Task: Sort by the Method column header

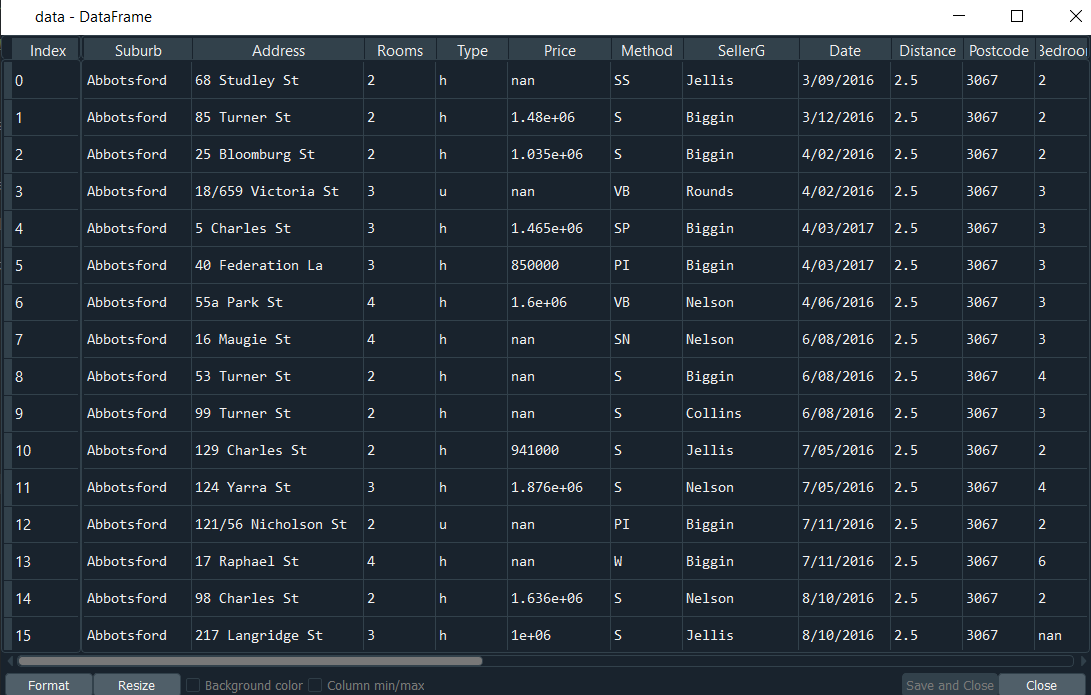Action: (647, 50)
